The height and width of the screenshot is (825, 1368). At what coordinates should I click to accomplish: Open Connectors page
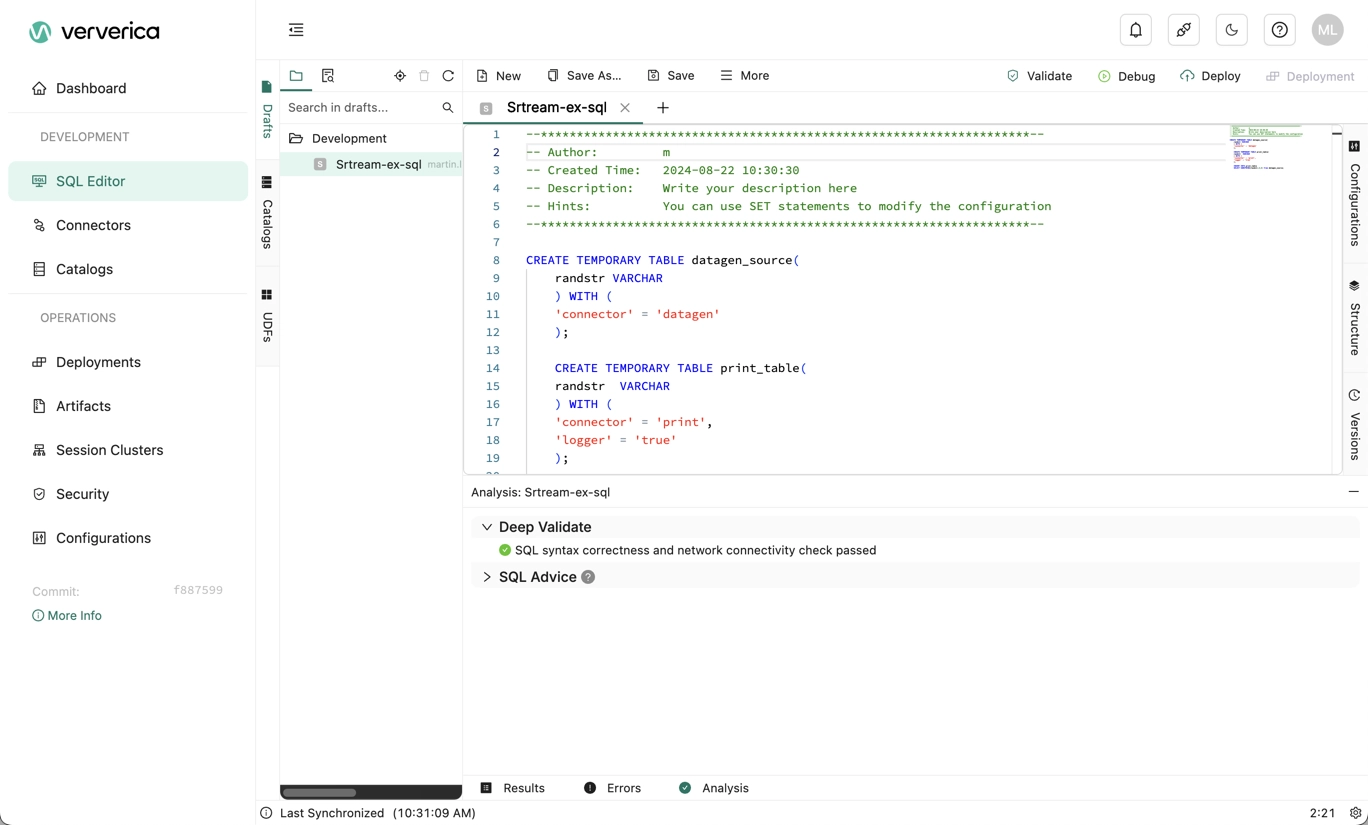pyautogui.click(x=128, y=225)
